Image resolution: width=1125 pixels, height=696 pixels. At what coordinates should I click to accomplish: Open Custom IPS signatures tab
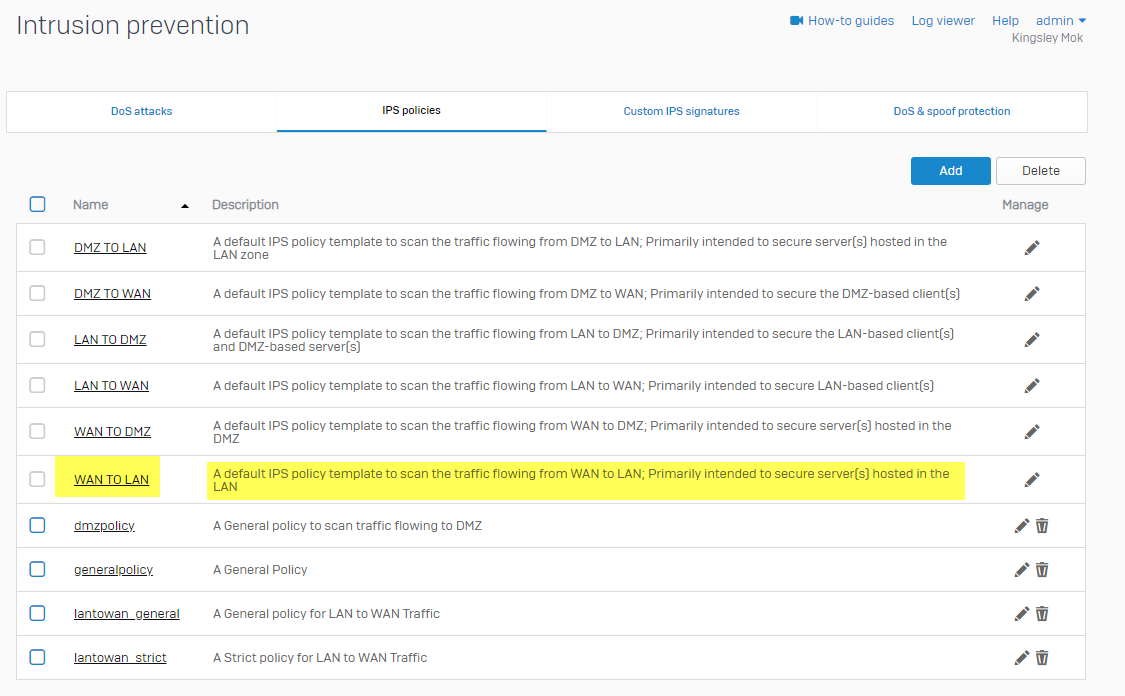(x=681, y=111)
